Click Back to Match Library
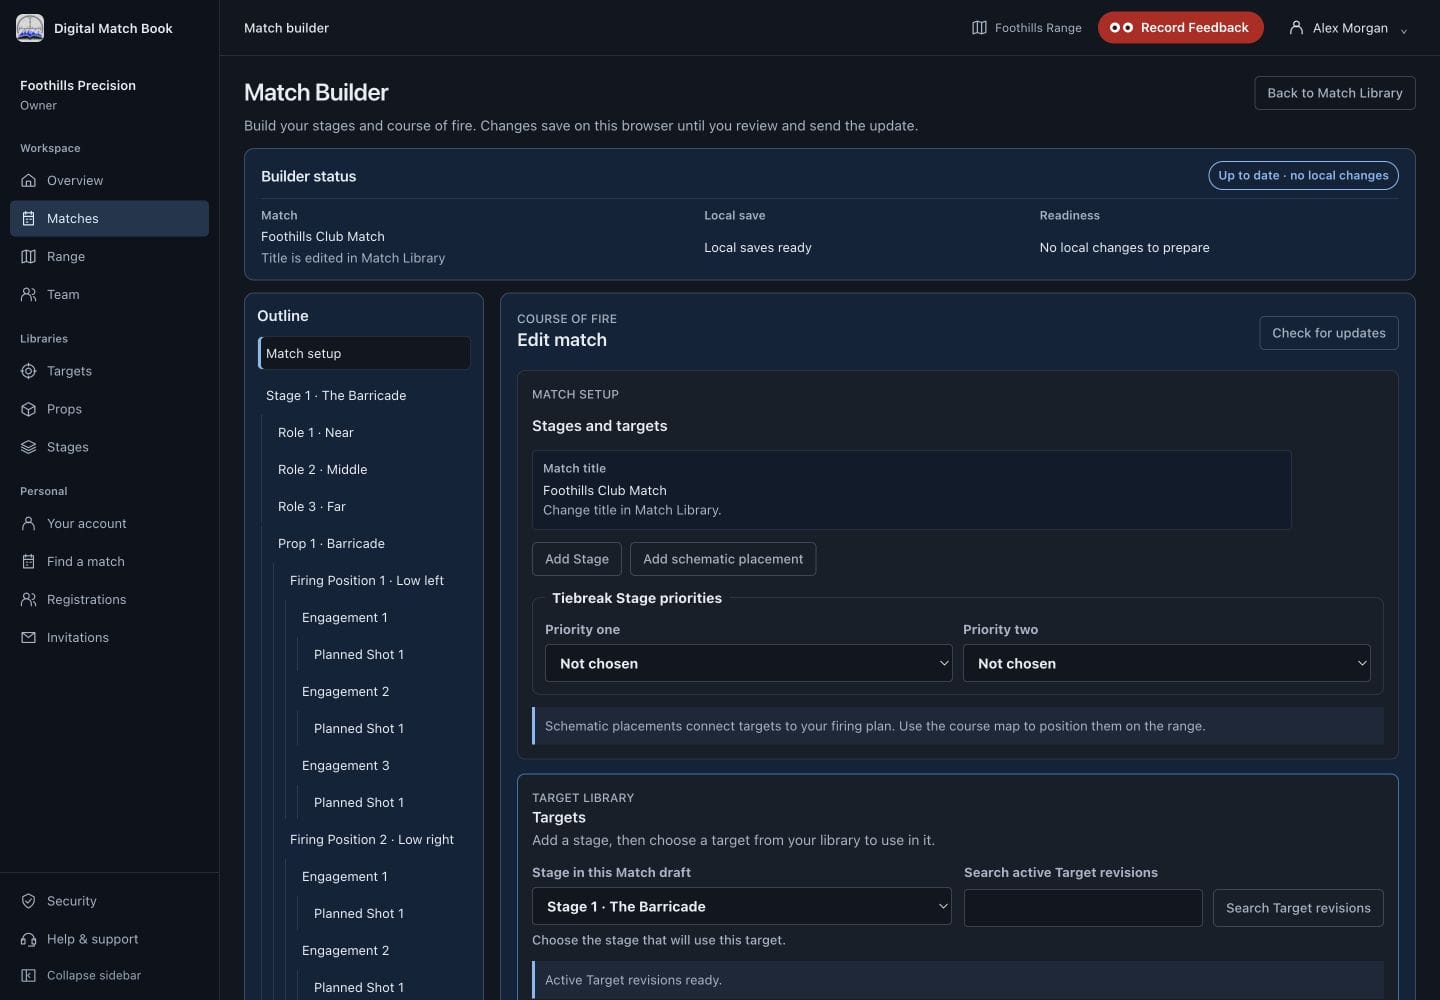1440x1000 pixels. tap(1335, 93)
